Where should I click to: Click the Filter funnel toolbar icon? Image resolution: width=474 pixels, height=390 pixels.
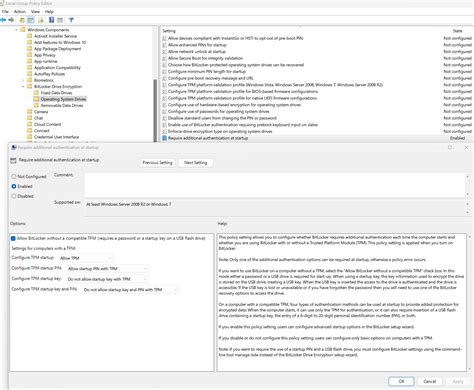[x=71, y=20]
